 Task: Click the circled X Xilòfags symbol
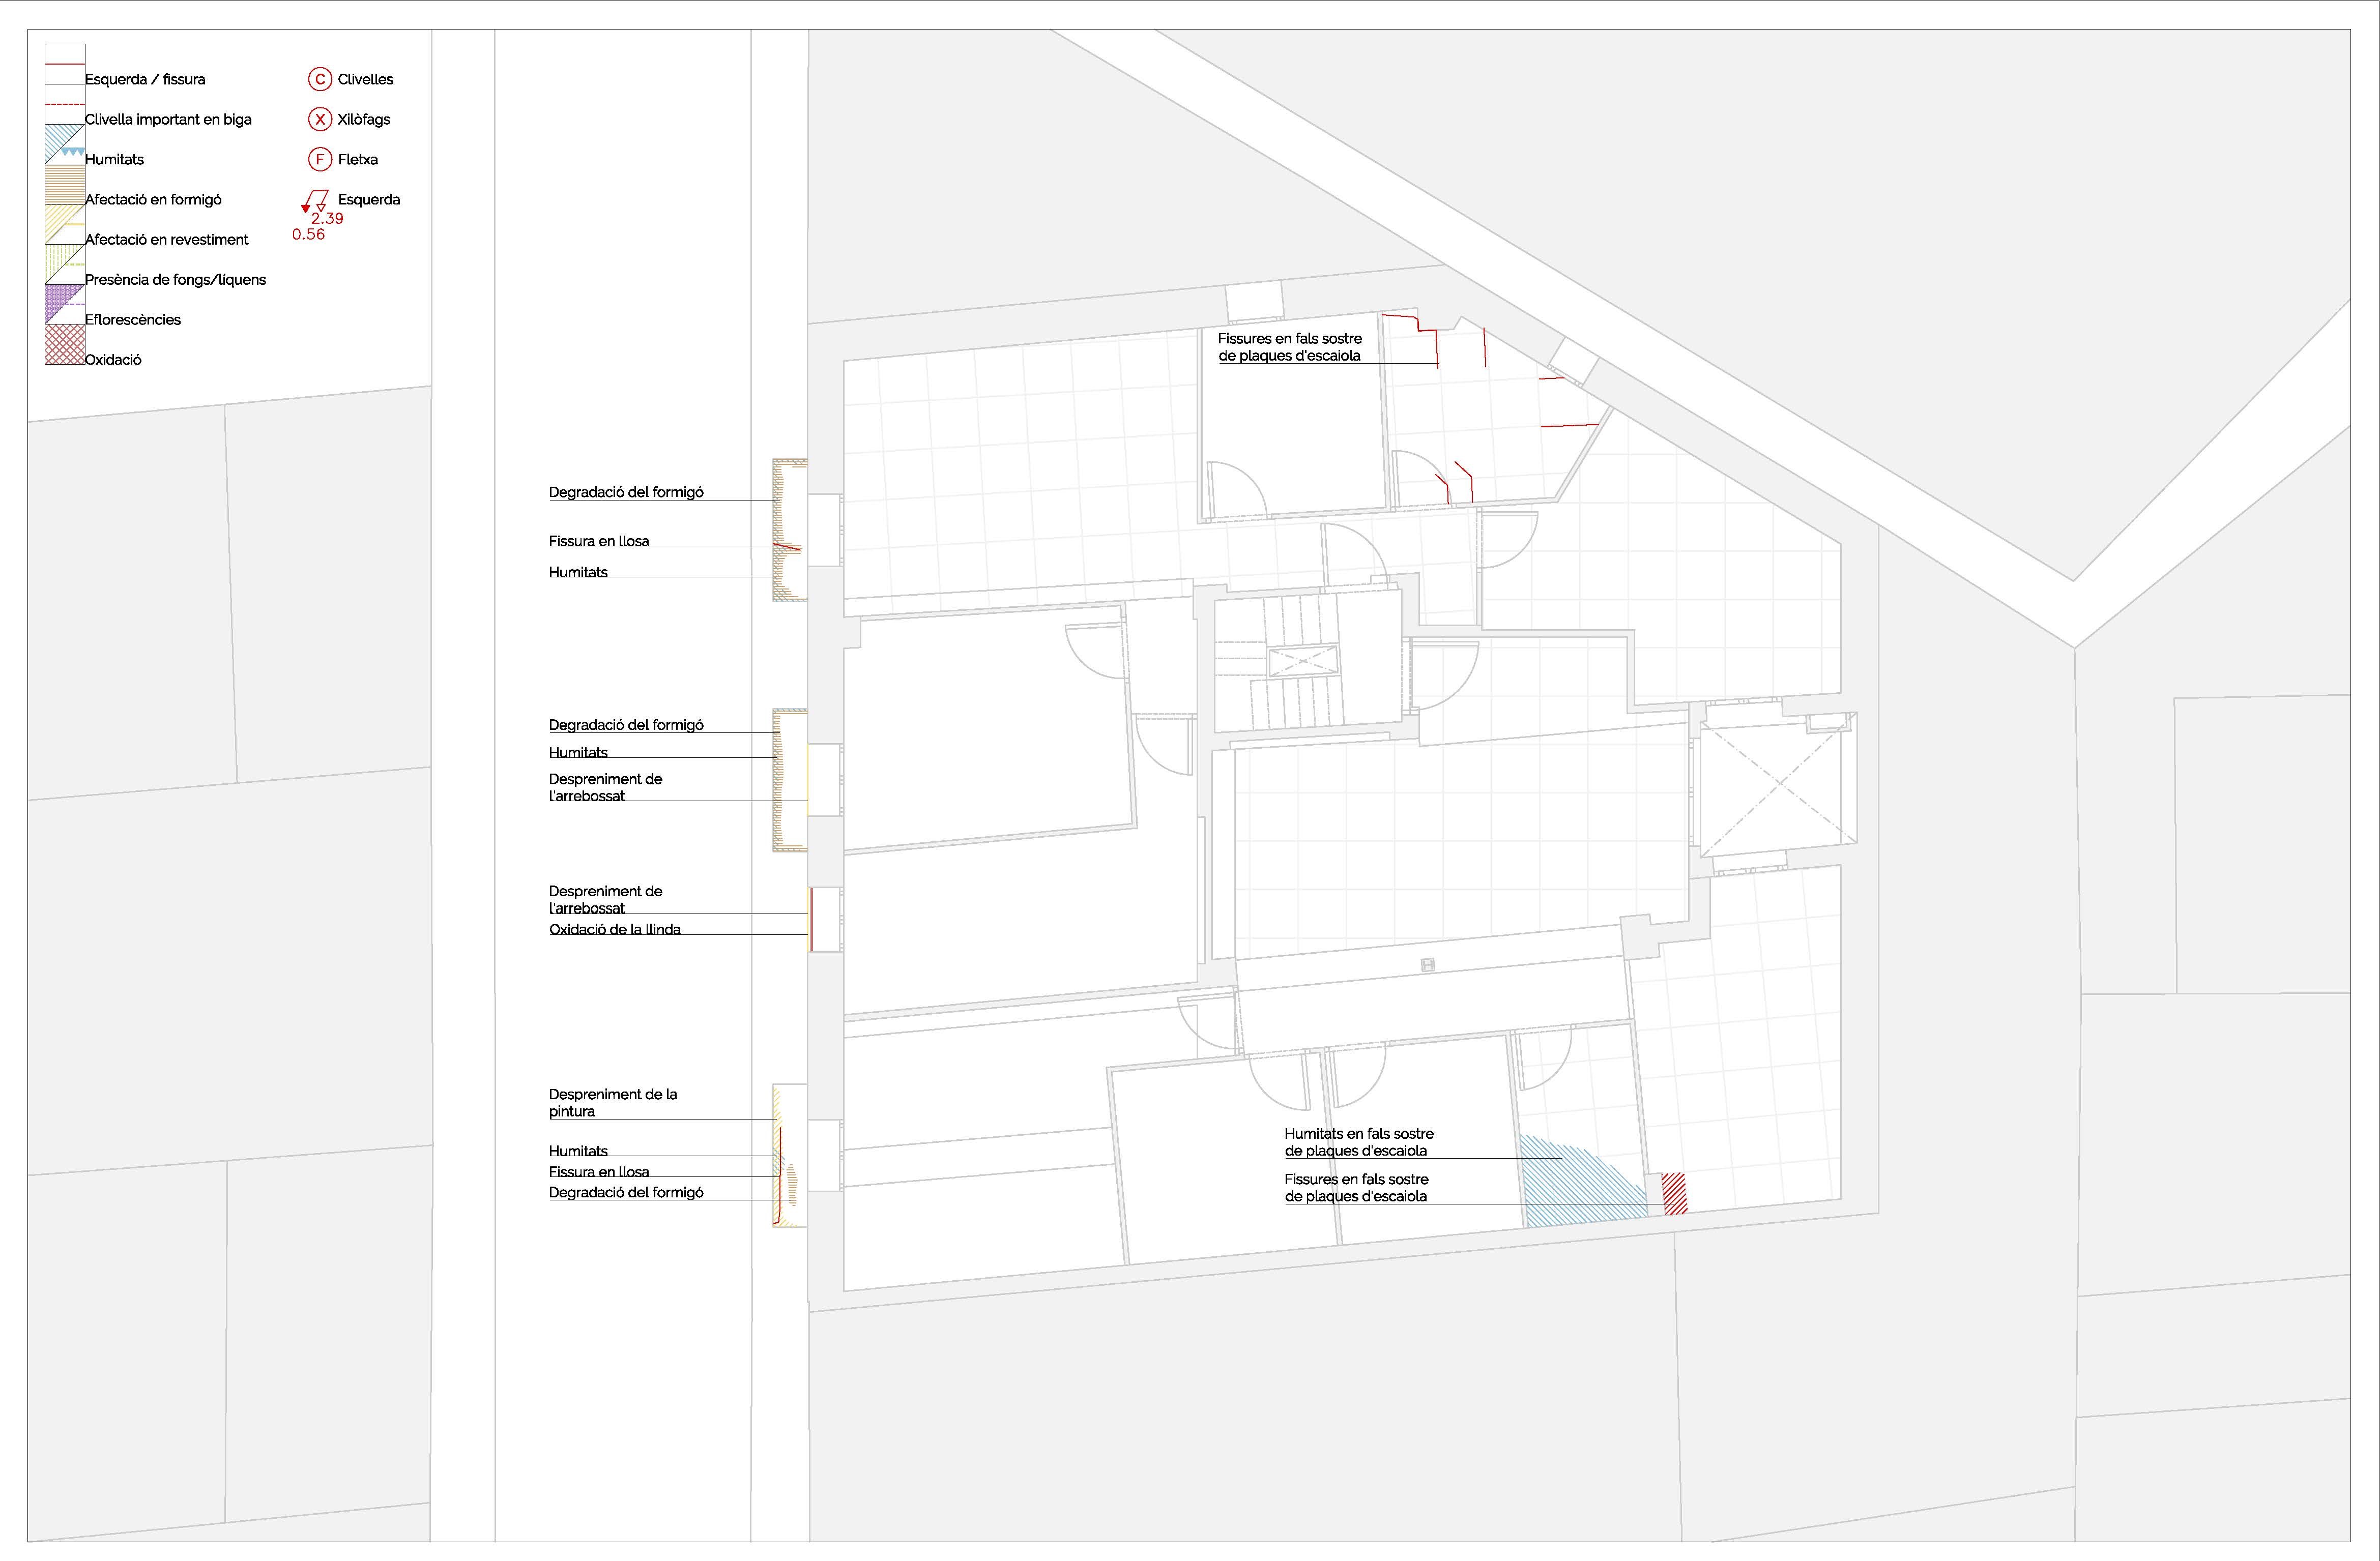pyautogui.click(x=320, y=119)
